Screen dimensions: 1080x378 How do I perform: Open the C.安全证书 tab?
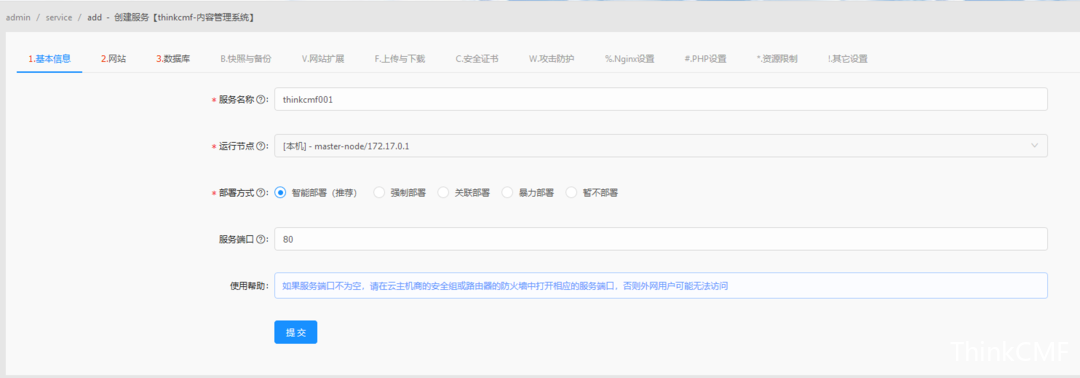pyautogui.click(x=477, y=59)
